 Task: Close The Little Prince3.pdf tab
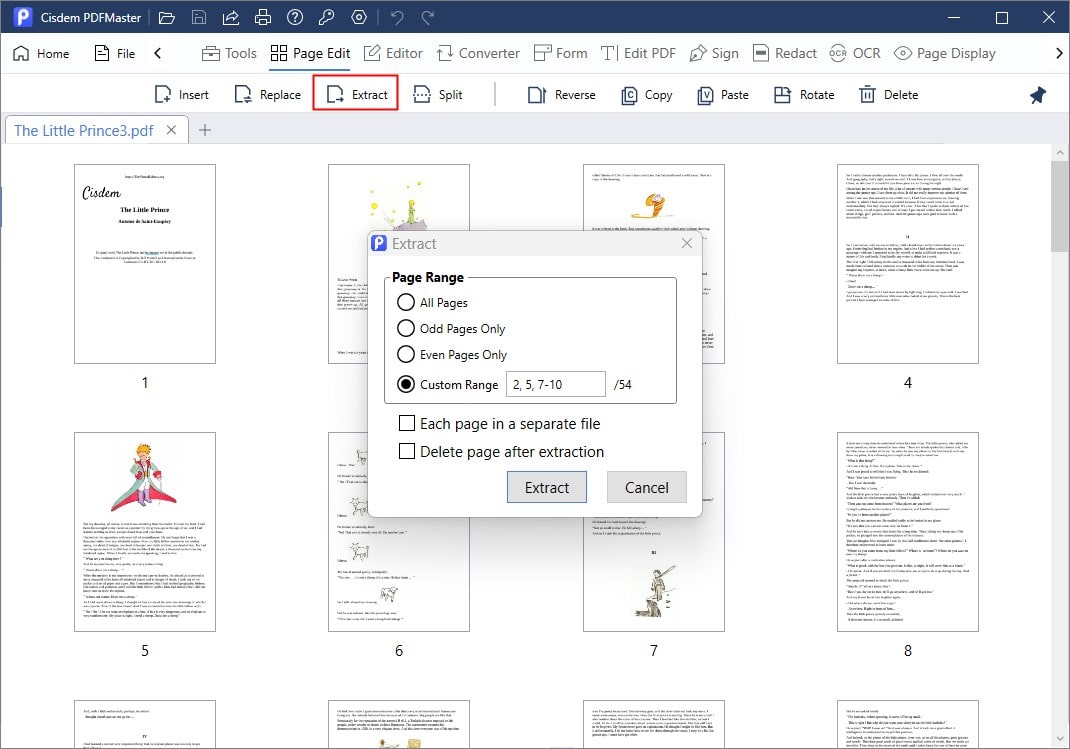171,130
